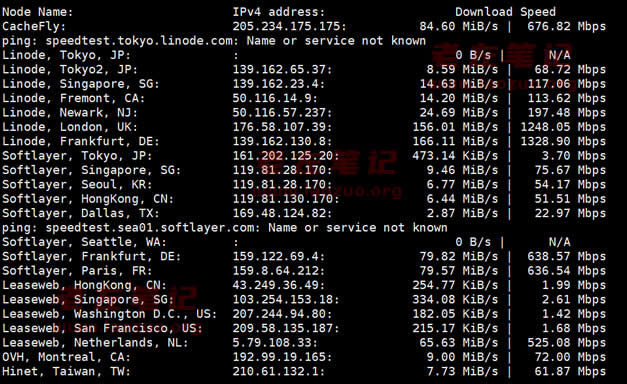This screenshot has height=384, width=627.
Task: Select the Hinet, Taiwan, TW entry
Action: [66, 372]
